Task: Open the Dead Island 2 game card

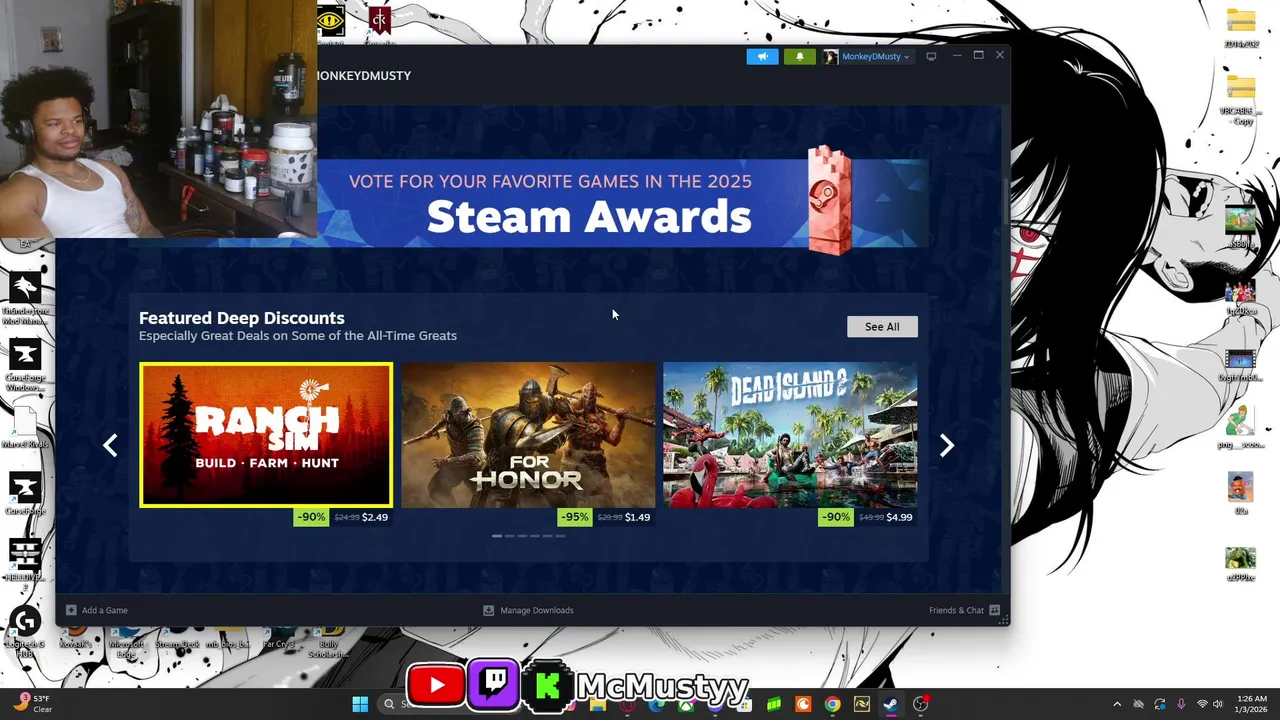Action: [790, 435]
